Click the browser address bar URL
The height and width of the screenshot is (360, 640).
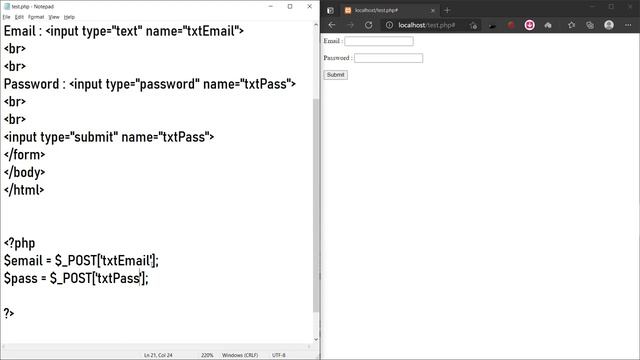coord(427,25)
